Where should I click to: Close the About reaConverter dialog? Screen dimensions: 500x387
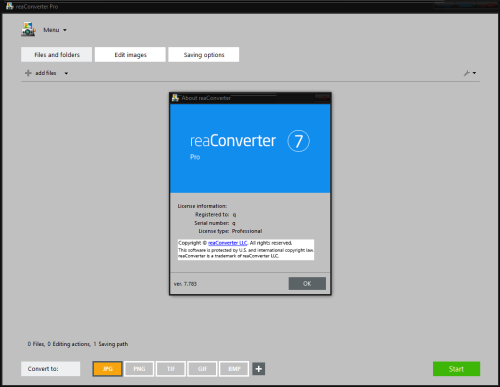(322, 97)
